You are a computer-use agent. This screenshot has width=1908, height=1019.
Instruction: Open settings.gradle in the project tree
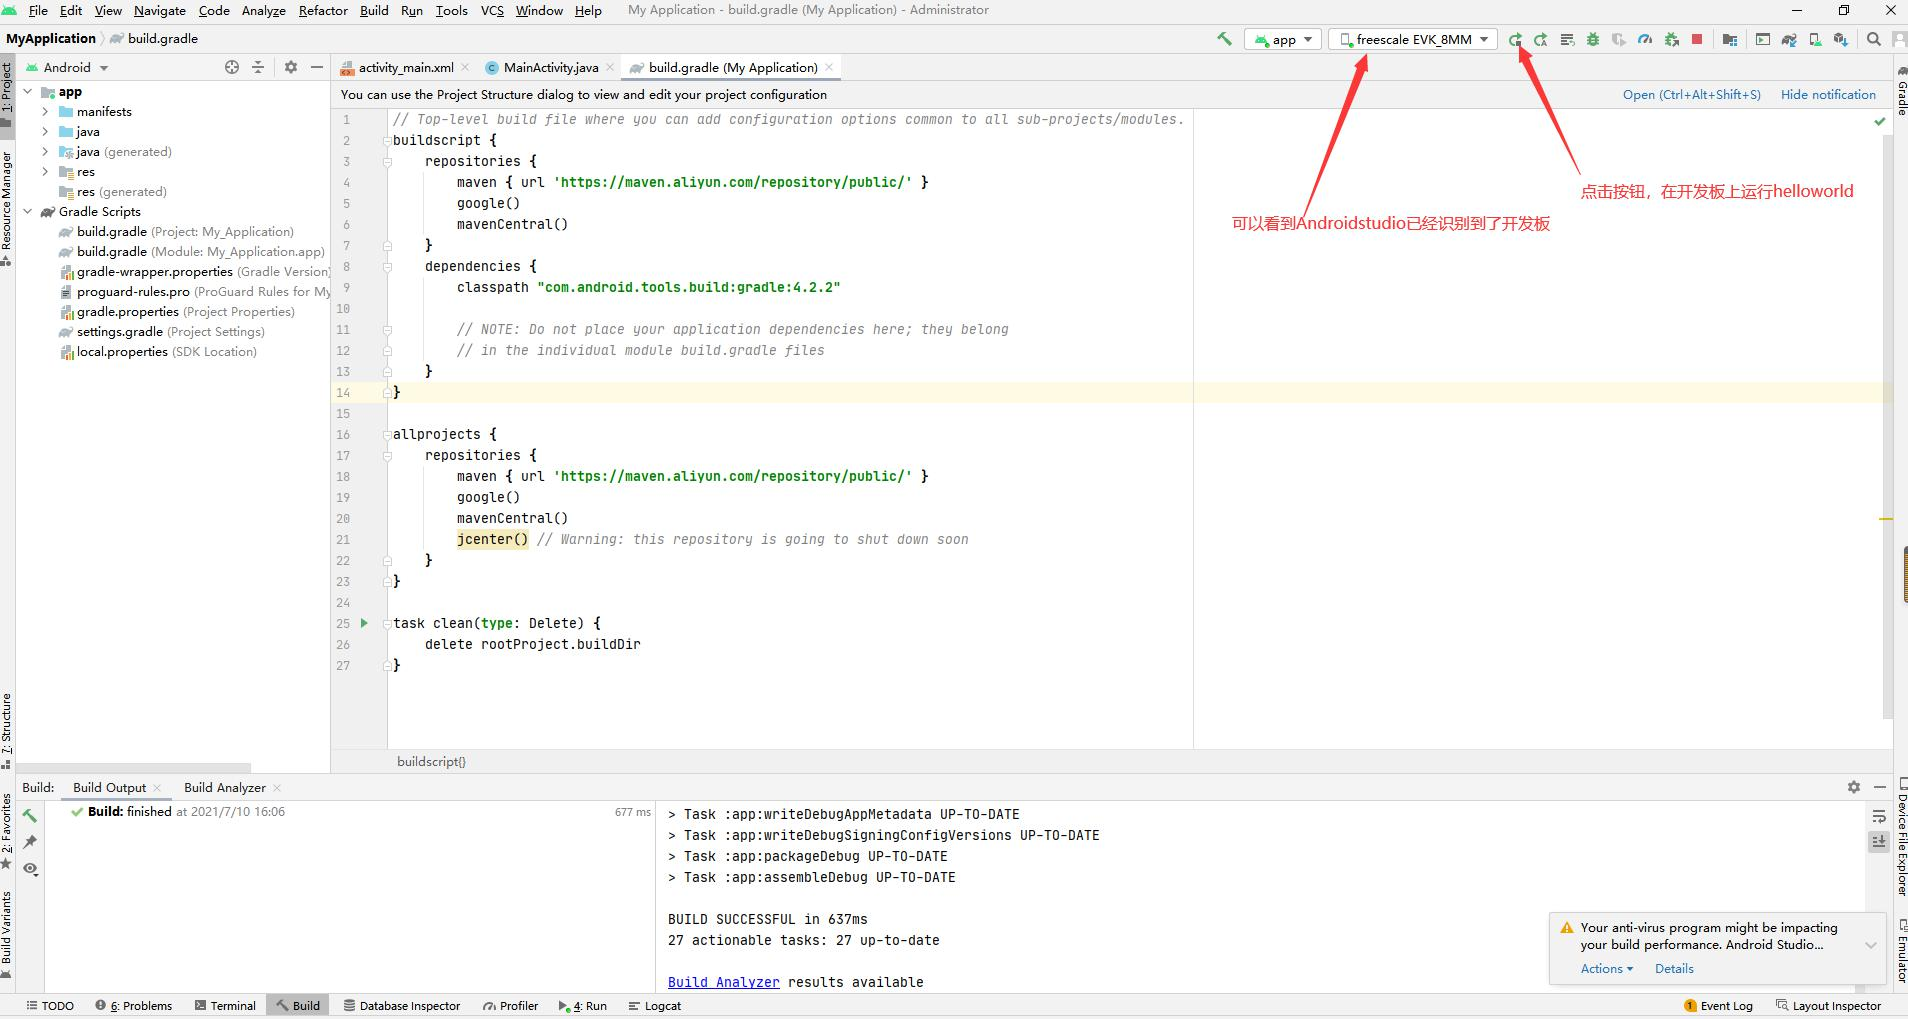tap(120, 332)
